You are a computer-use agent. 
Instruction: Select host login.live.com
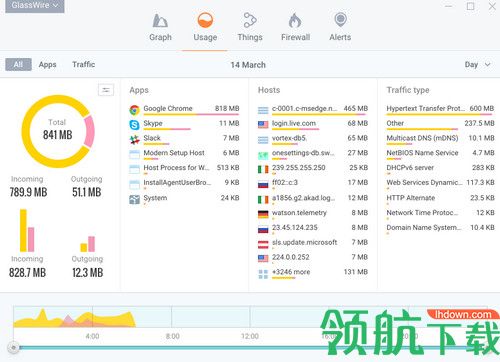[x=294, y=123]
